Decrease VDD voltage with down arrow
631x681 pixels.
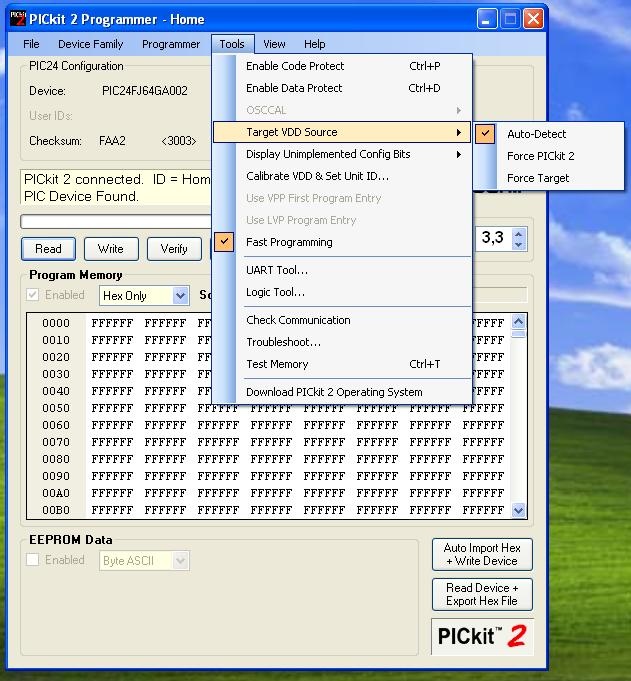point(518,245)
